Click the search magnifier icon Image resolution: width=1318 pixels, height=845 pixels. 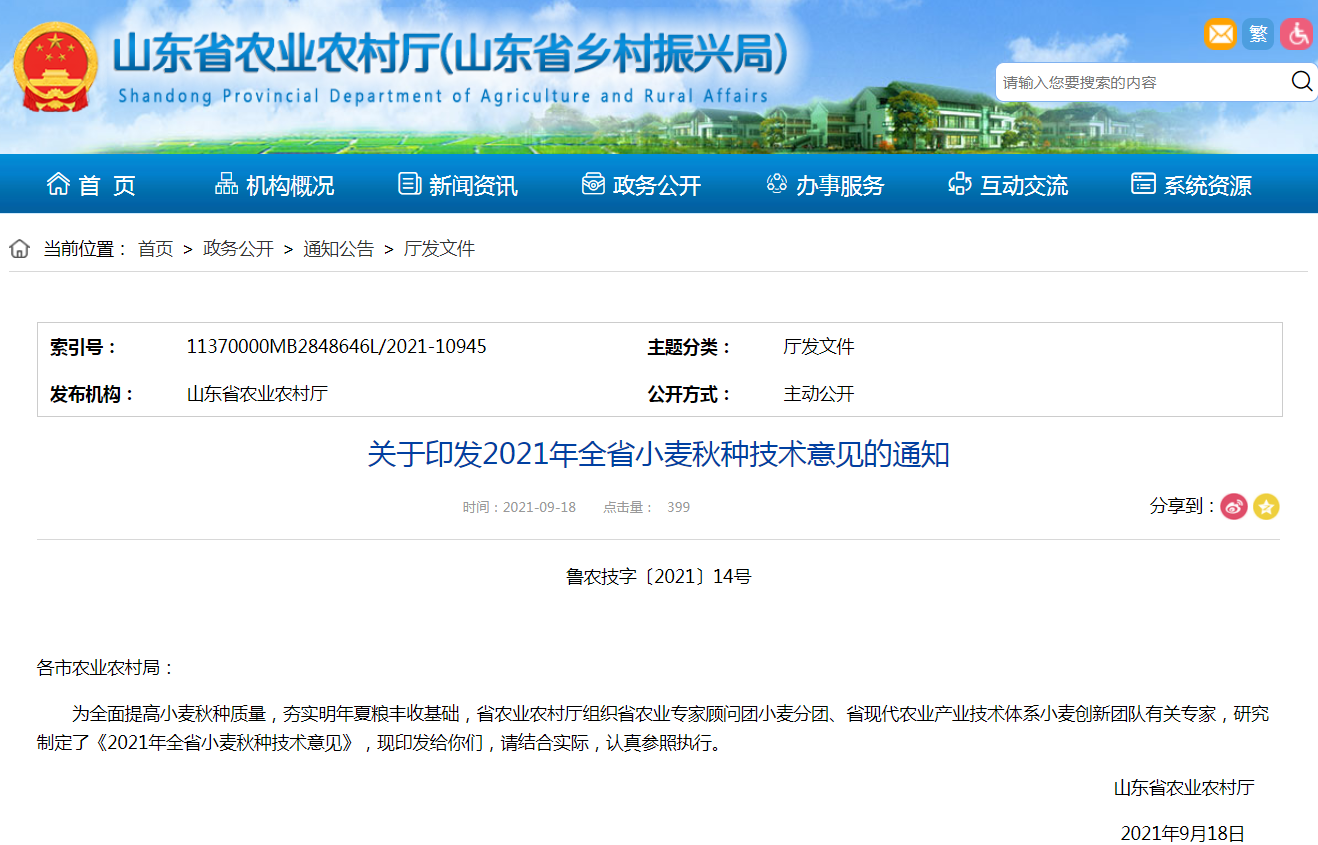pos(1302,81)
